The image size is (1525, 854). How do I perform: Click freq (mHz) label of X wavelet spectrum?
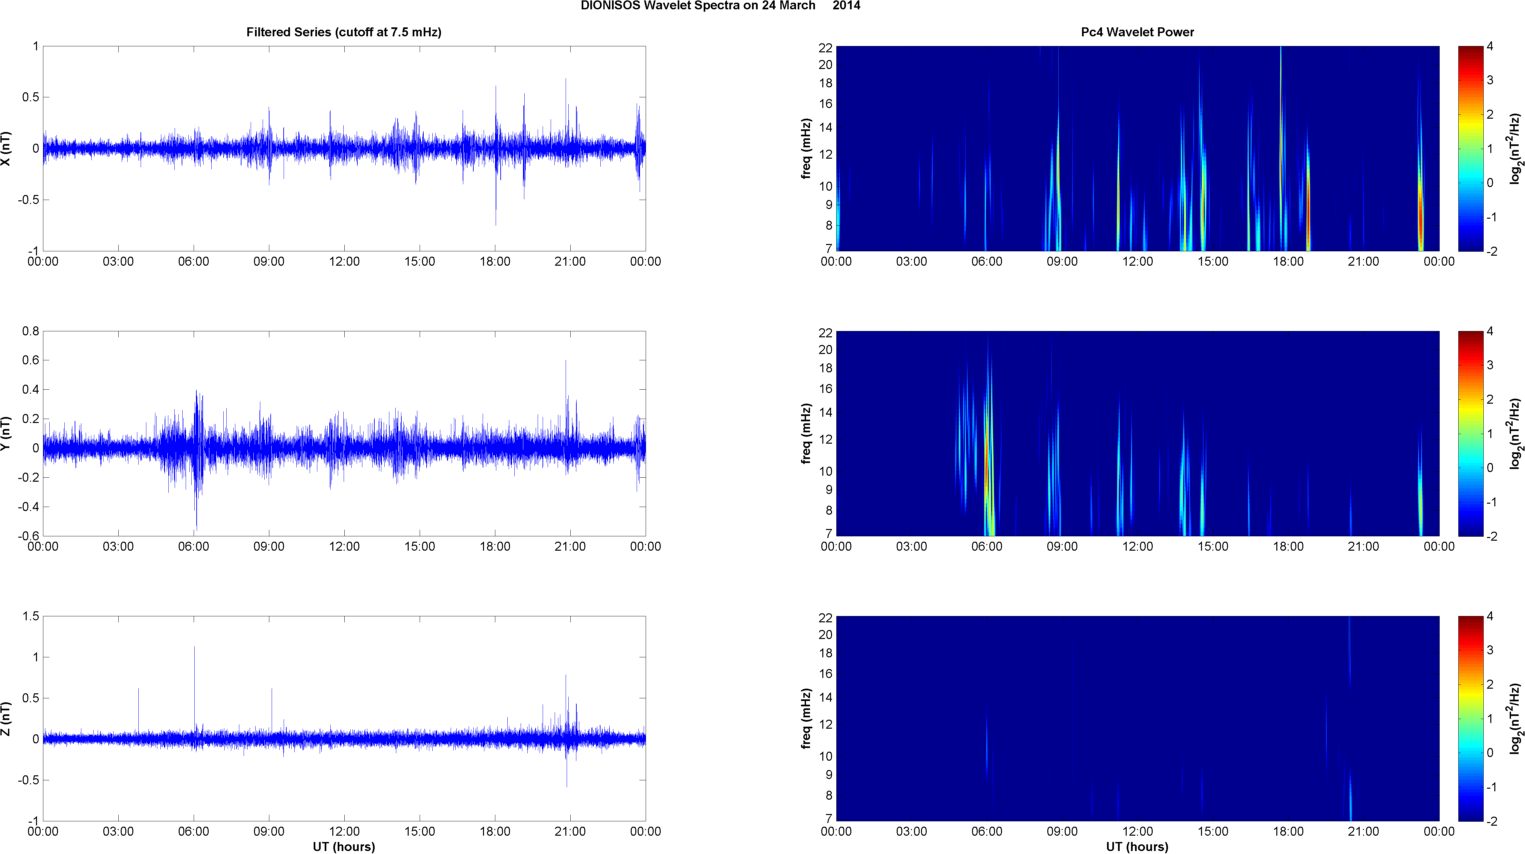point(806,148)
